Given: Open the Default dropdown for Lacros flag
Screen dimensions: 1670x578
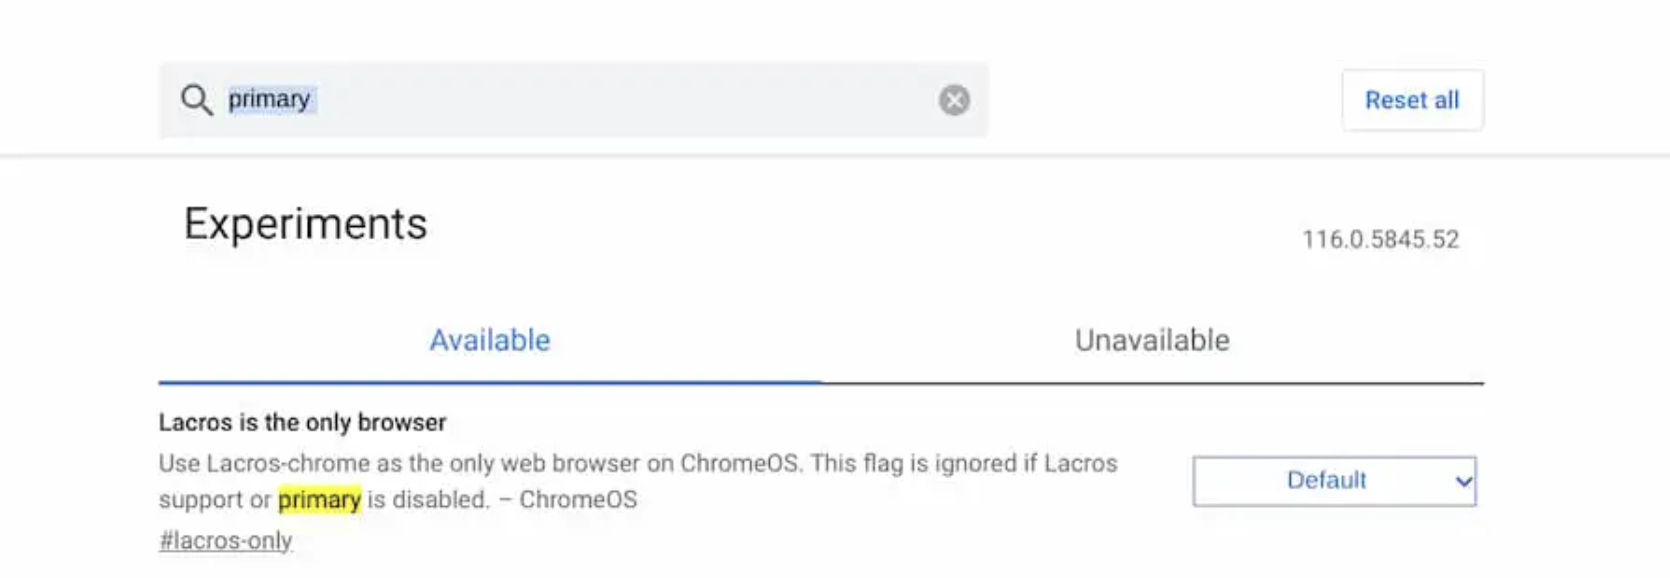Looking at the screenshot, I should pyautogui.click(x=1334, y=481).
